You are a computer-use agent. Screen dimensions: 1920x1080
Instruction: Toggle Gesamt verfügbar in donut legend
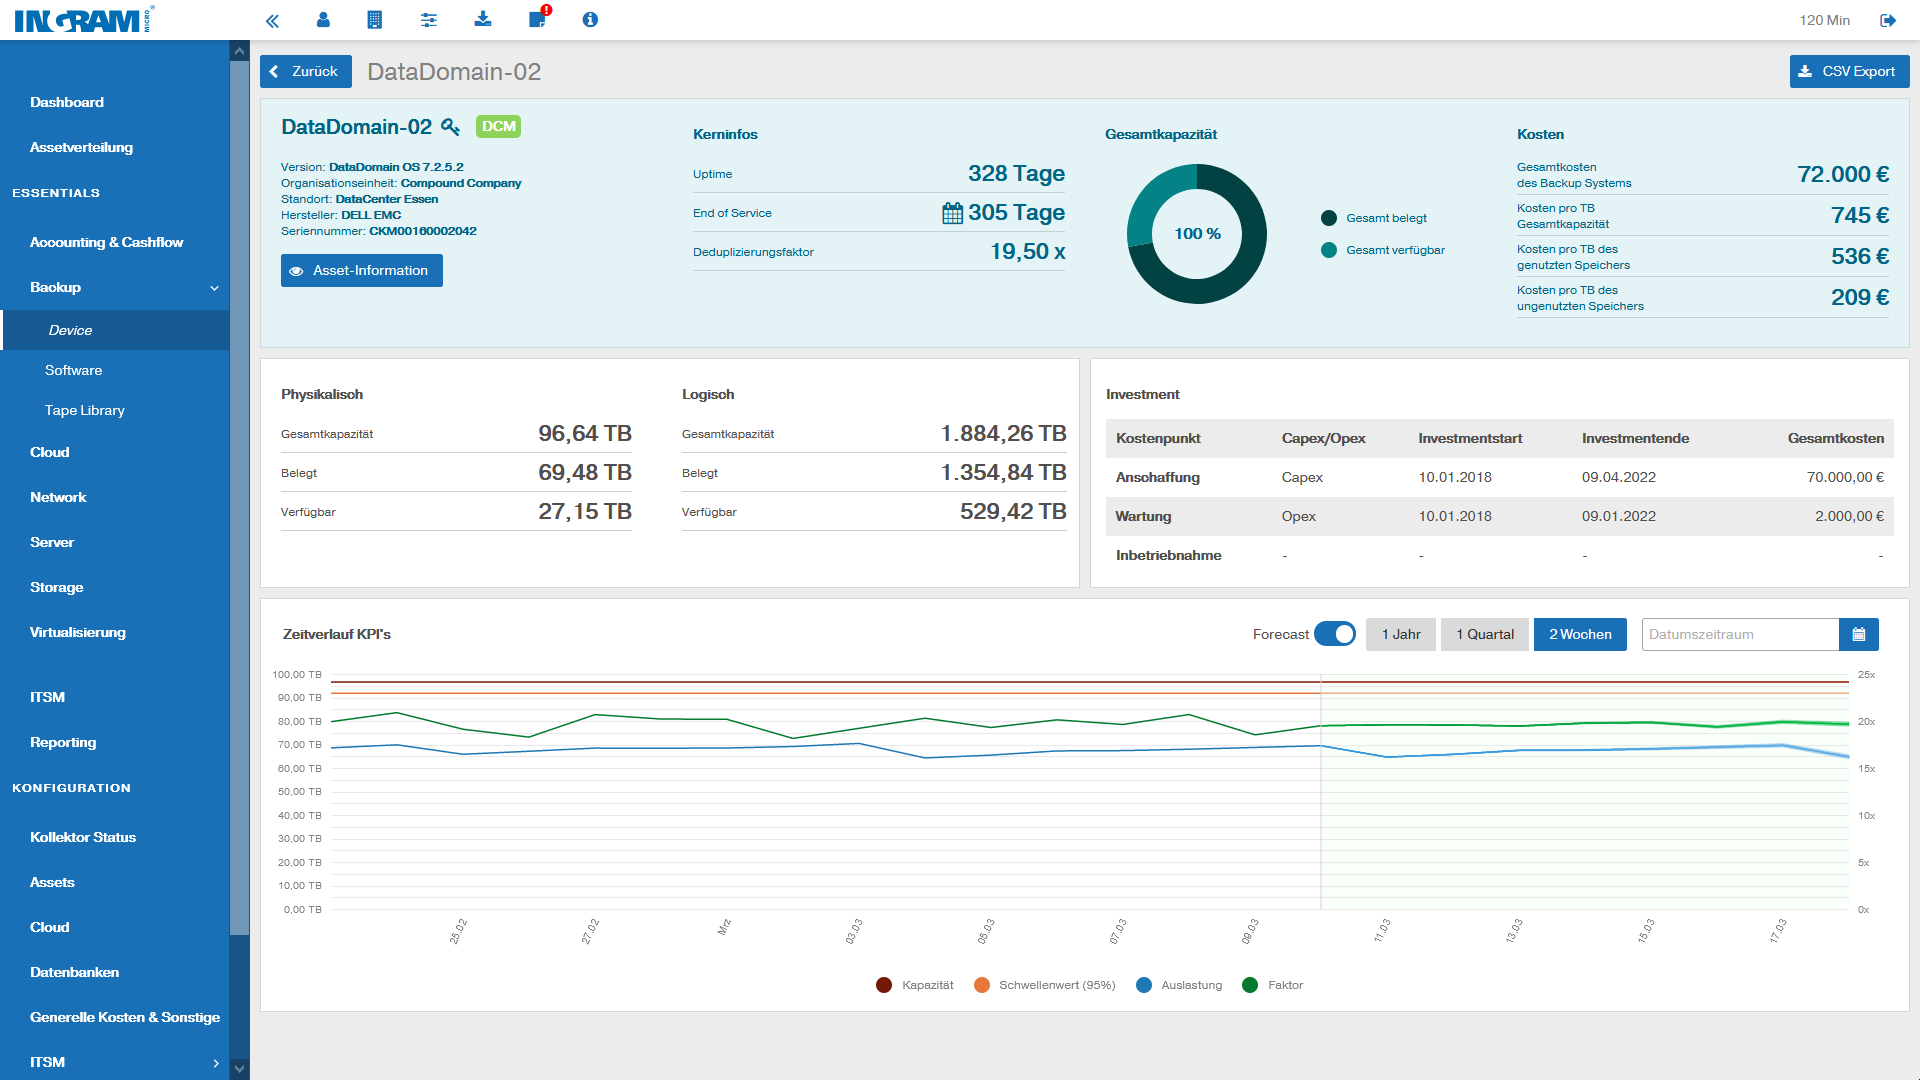[1383, 250]
